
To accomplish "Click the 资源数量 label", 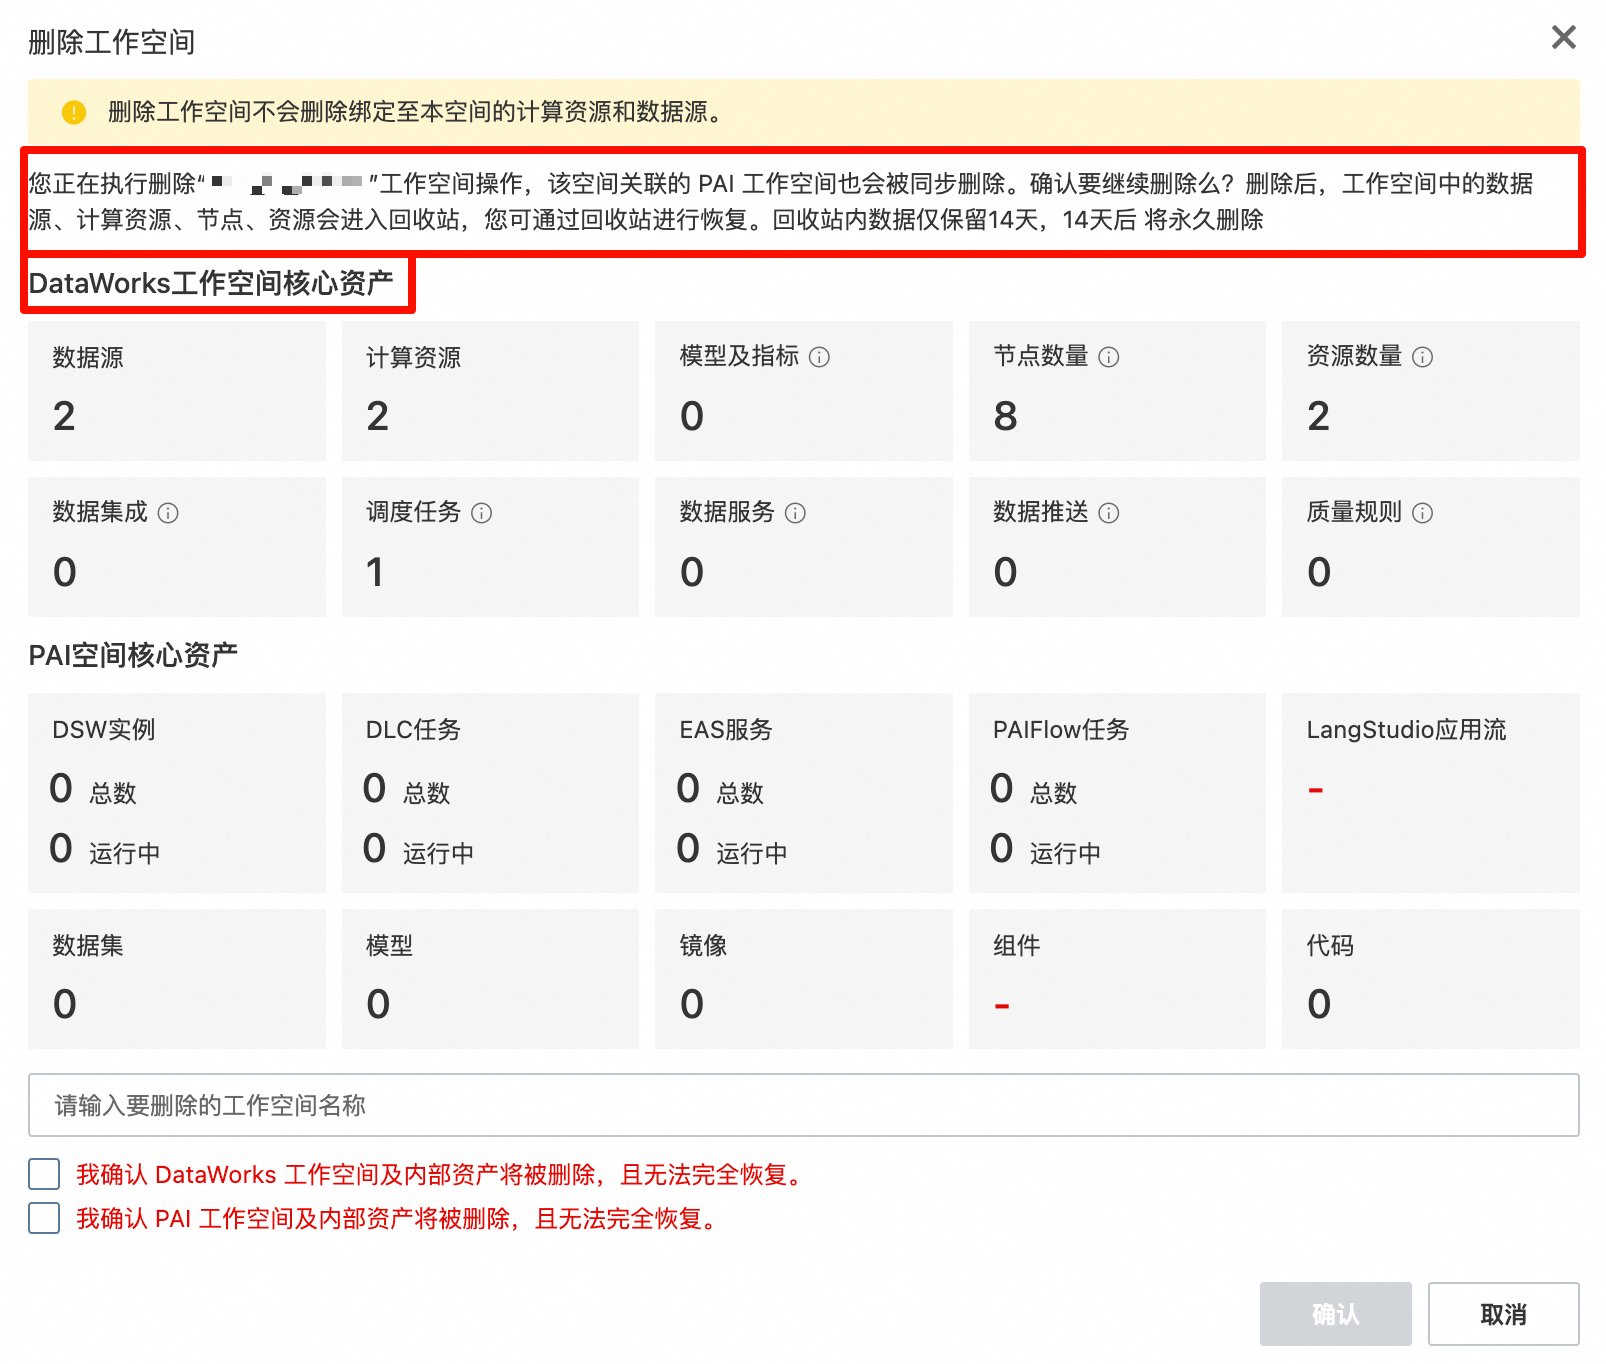I will click(1354, 356).
